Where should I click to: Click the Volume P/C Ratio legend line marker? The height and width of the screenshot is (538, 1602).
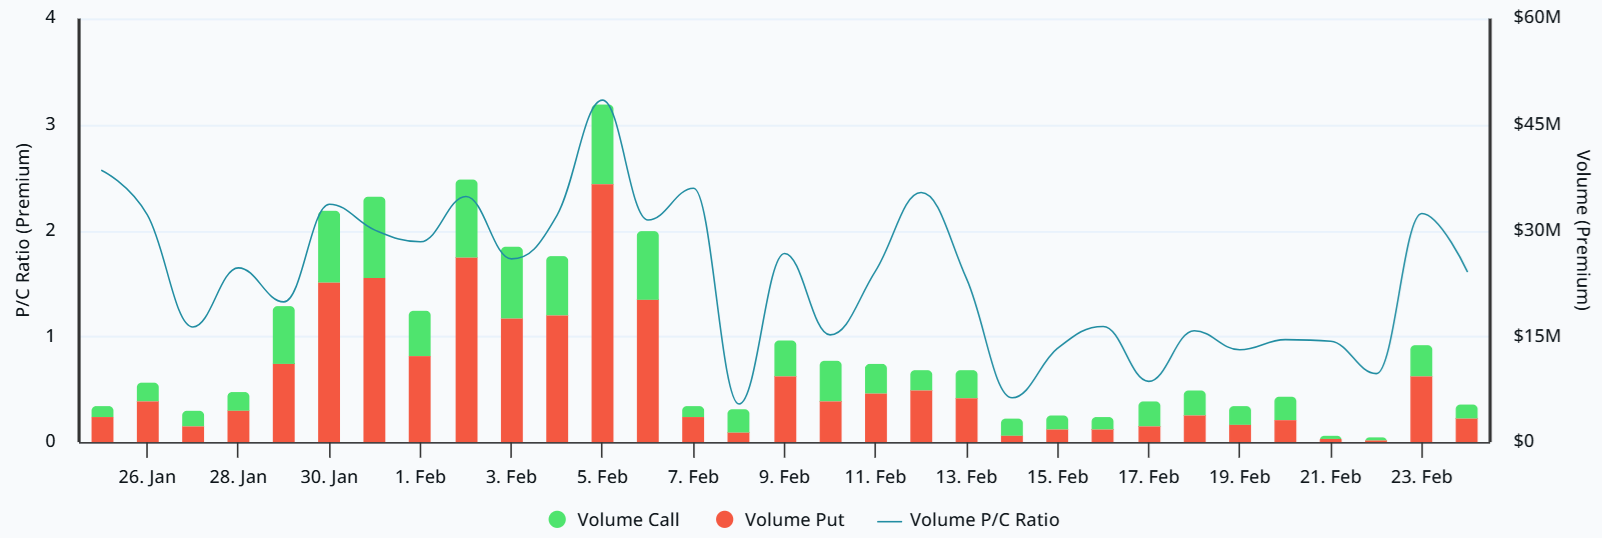point(889,521)
